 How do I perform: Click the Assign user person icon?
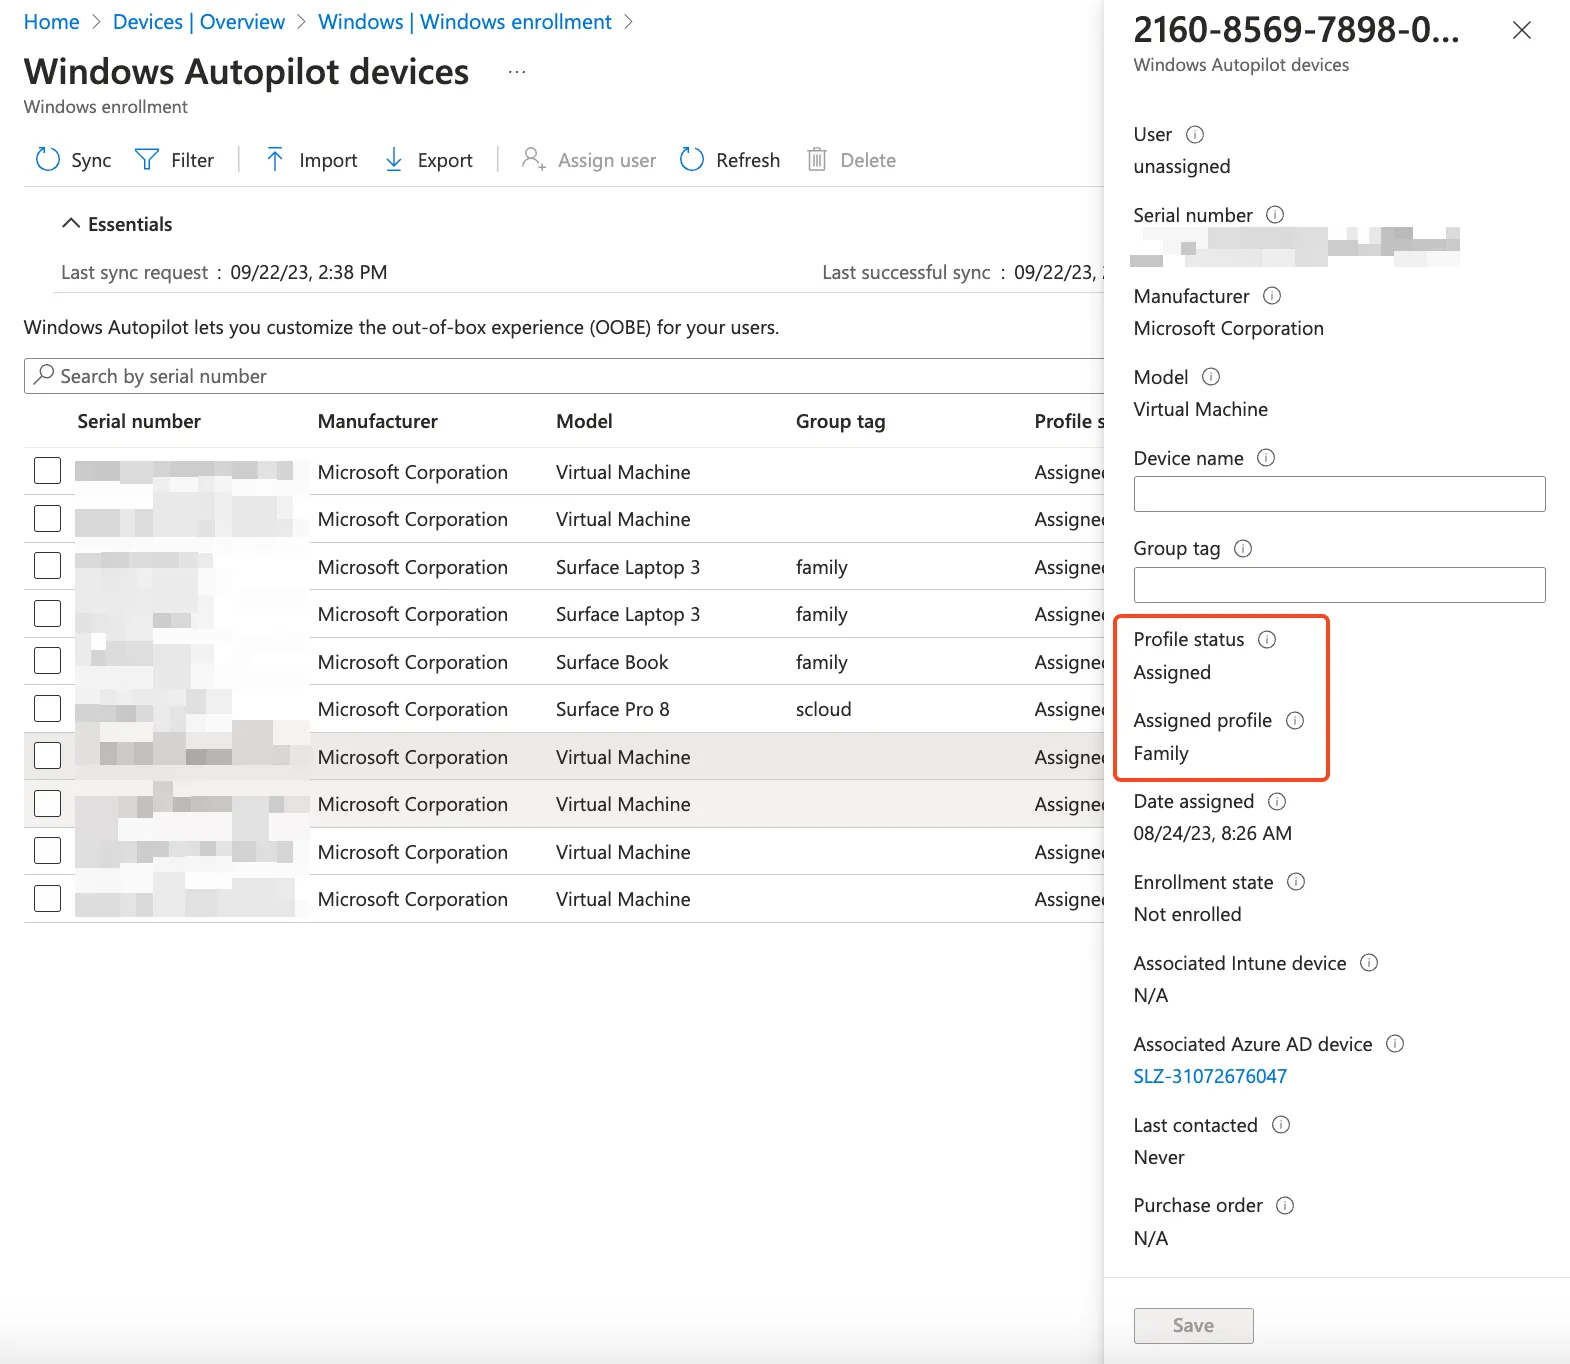(x=533, y=159)
